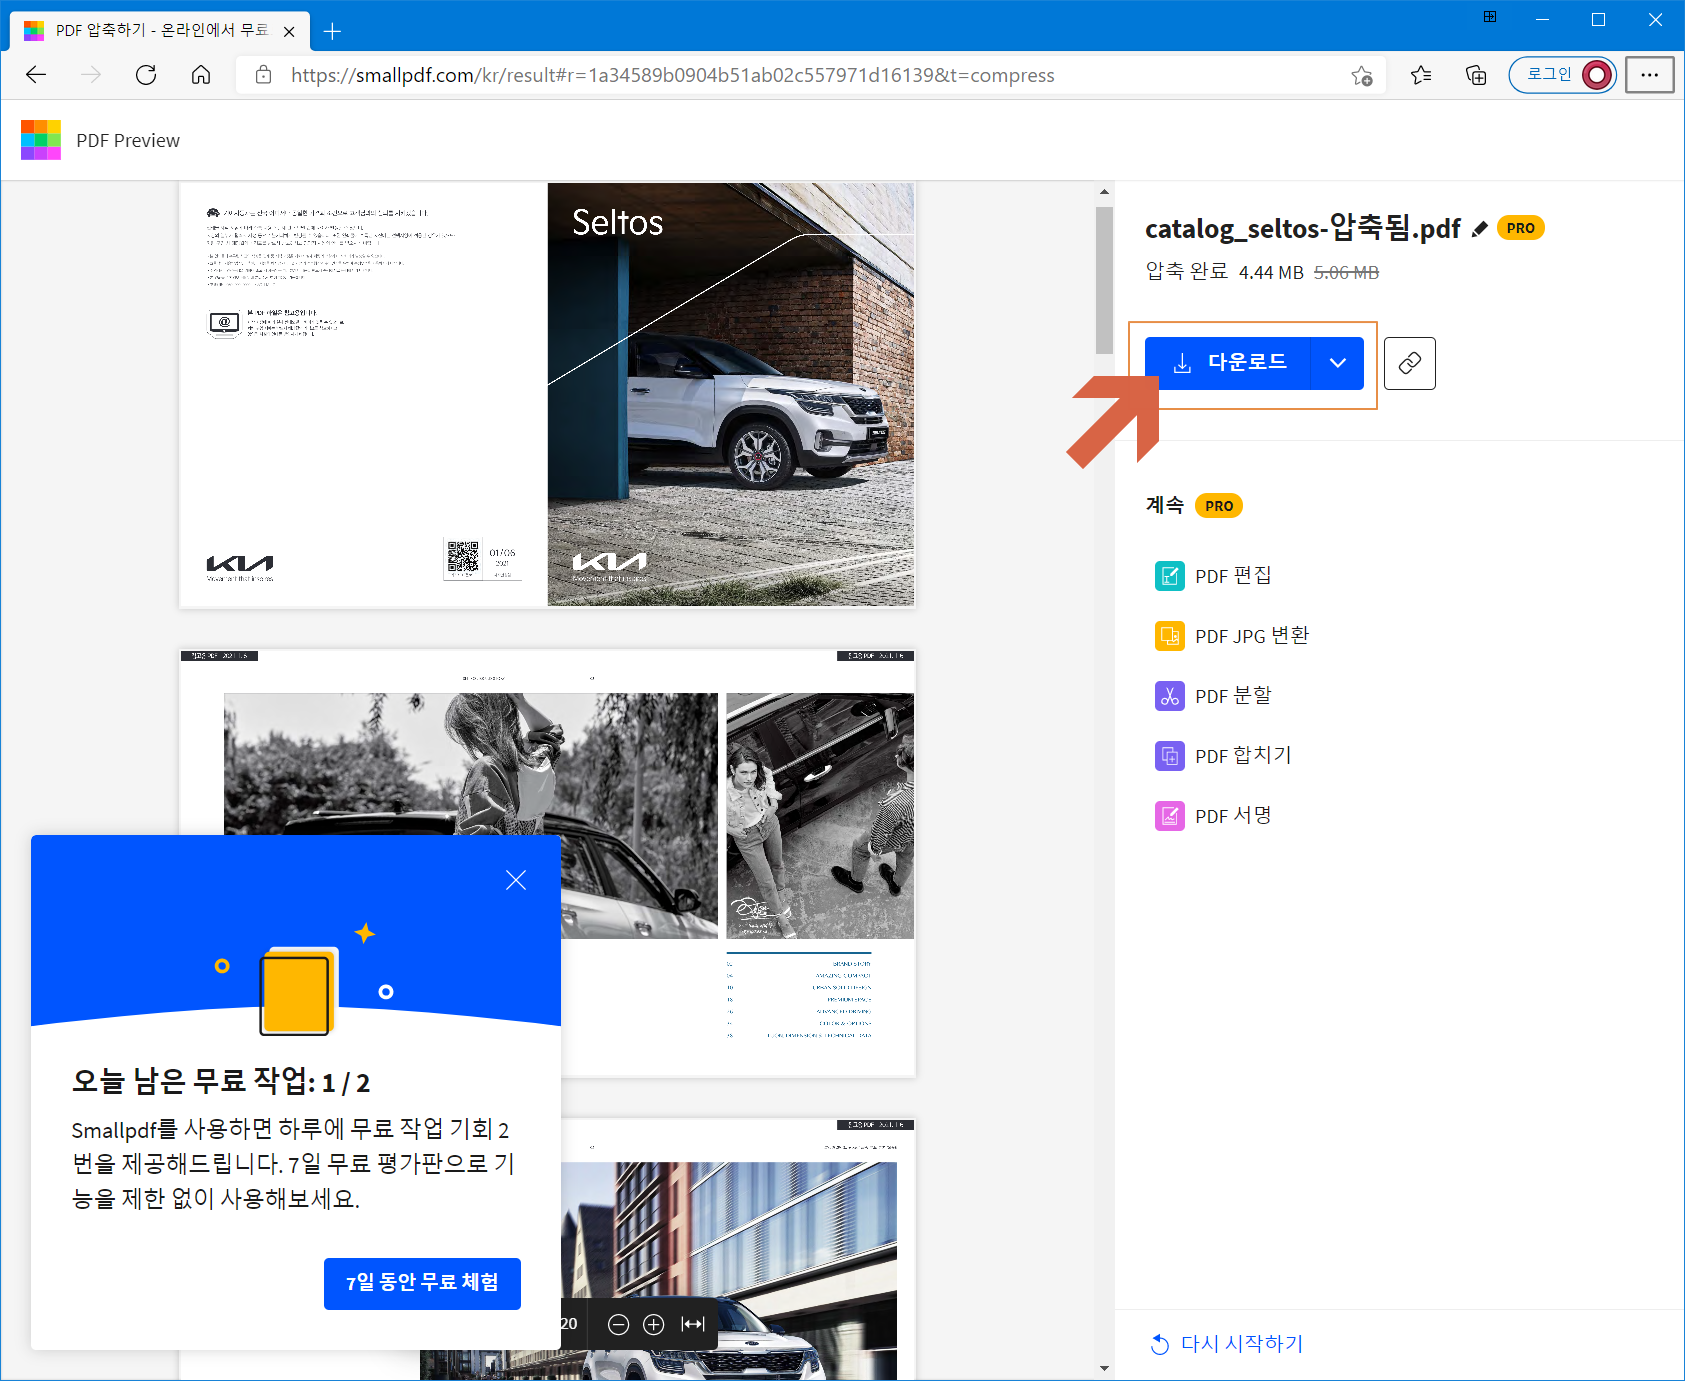1685x1381 pixels.
Task: Open PDF 편집 tool
Action: (1213, 576)
